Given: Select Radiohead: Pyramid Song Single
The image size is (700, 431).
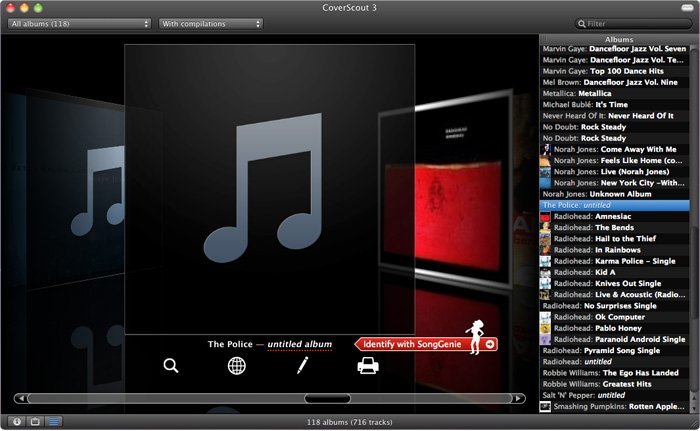Looking at the screenshot, I should (x=614, y=350).
